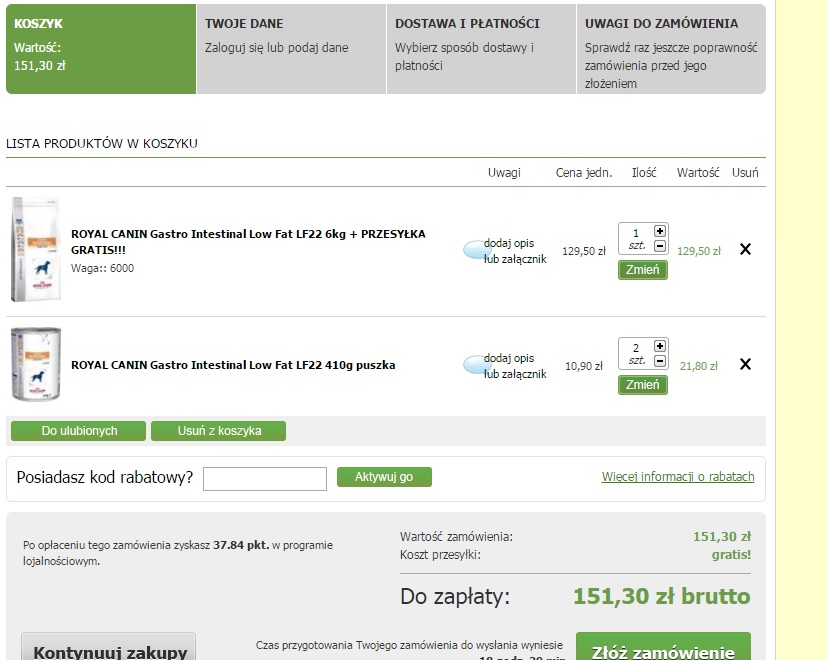Image resolution: width=828 pixels, height=660 pixels.
Task: Open Więcej informacji o rabatach link
Action: (678, 477)
